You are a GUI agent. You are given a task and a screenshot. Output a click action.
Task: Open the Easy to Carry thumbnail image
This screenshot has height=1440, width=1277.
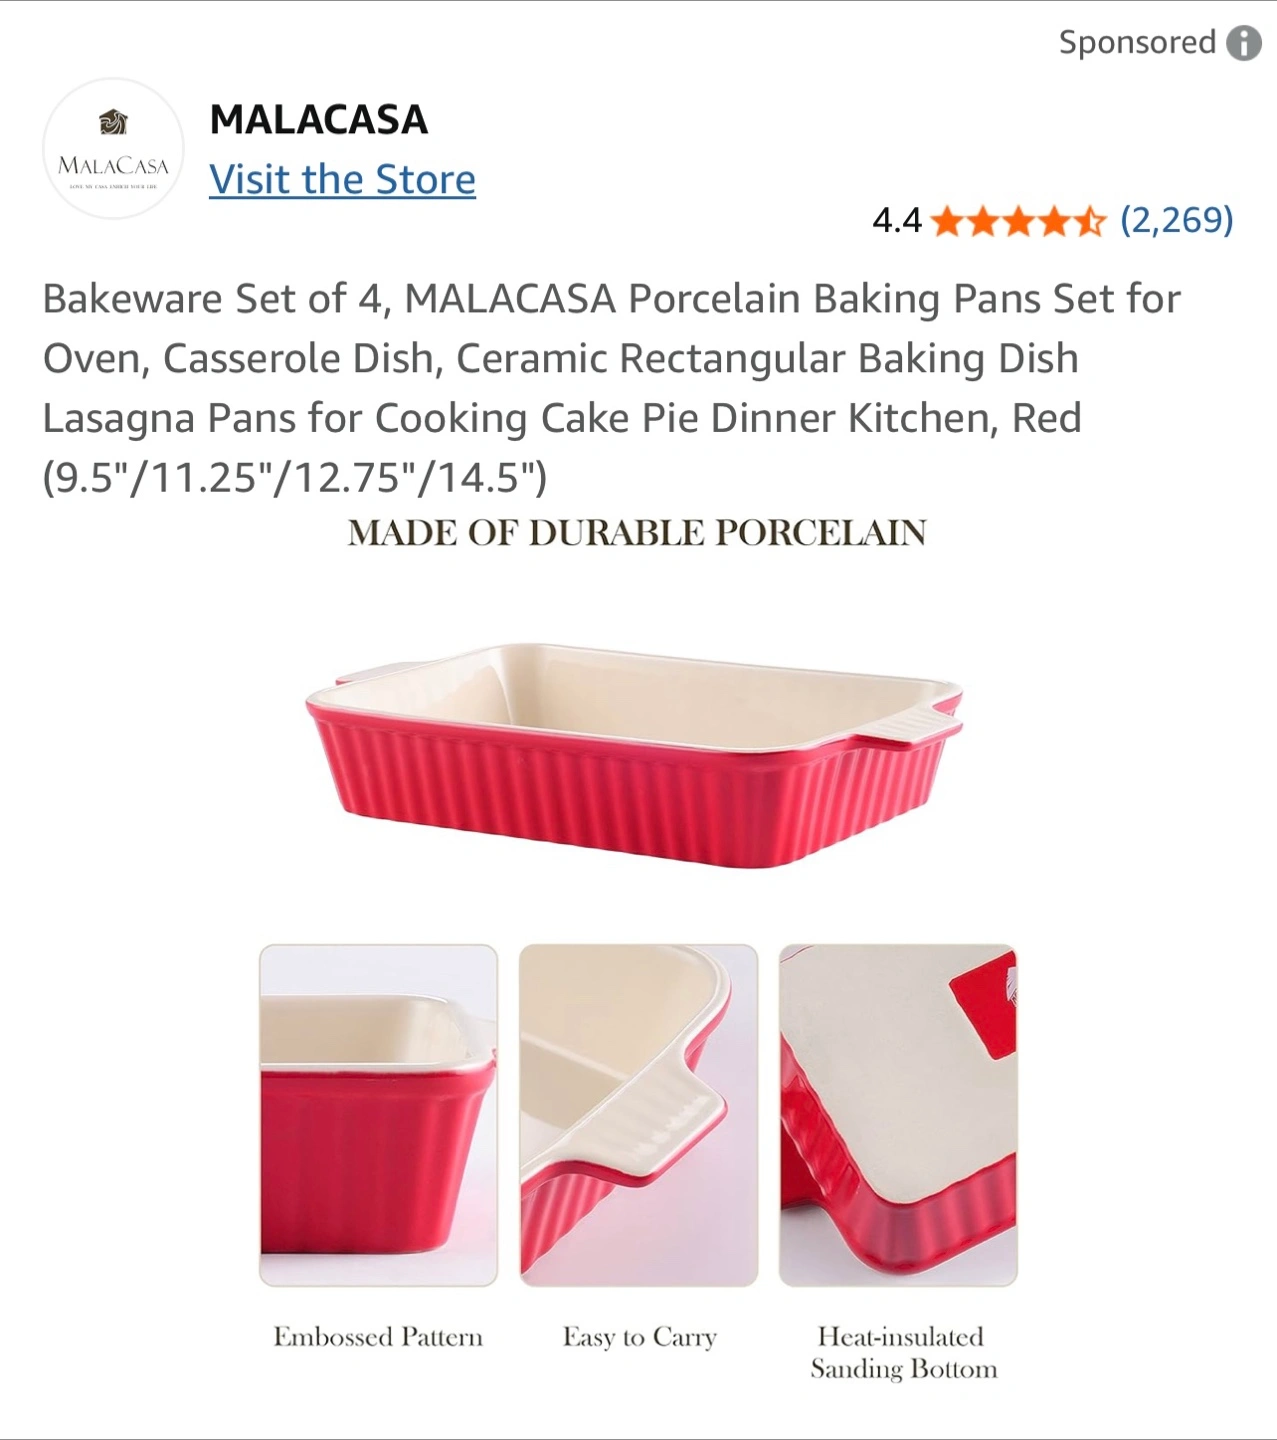639,1115
